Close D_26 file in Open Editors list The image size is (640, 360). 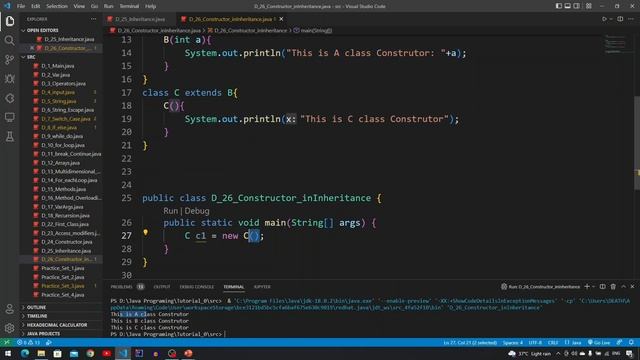click(x=32, y=48)
